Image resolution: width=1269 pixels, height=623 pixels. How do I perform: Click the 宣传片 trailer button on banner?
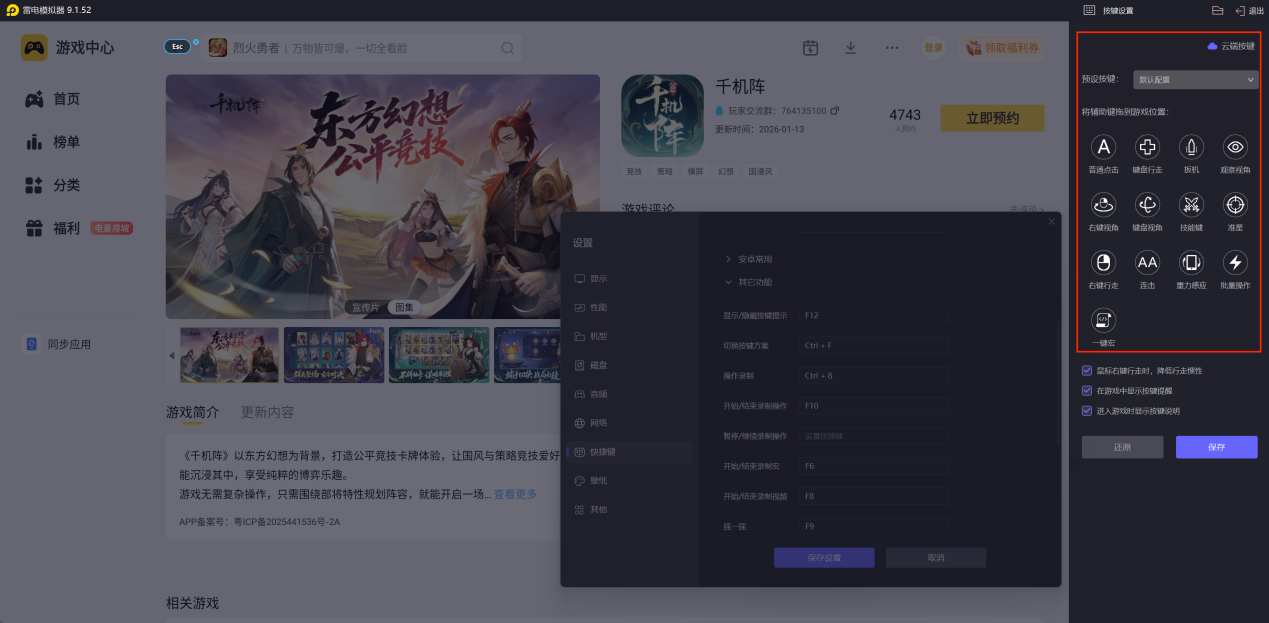(365, 307)
